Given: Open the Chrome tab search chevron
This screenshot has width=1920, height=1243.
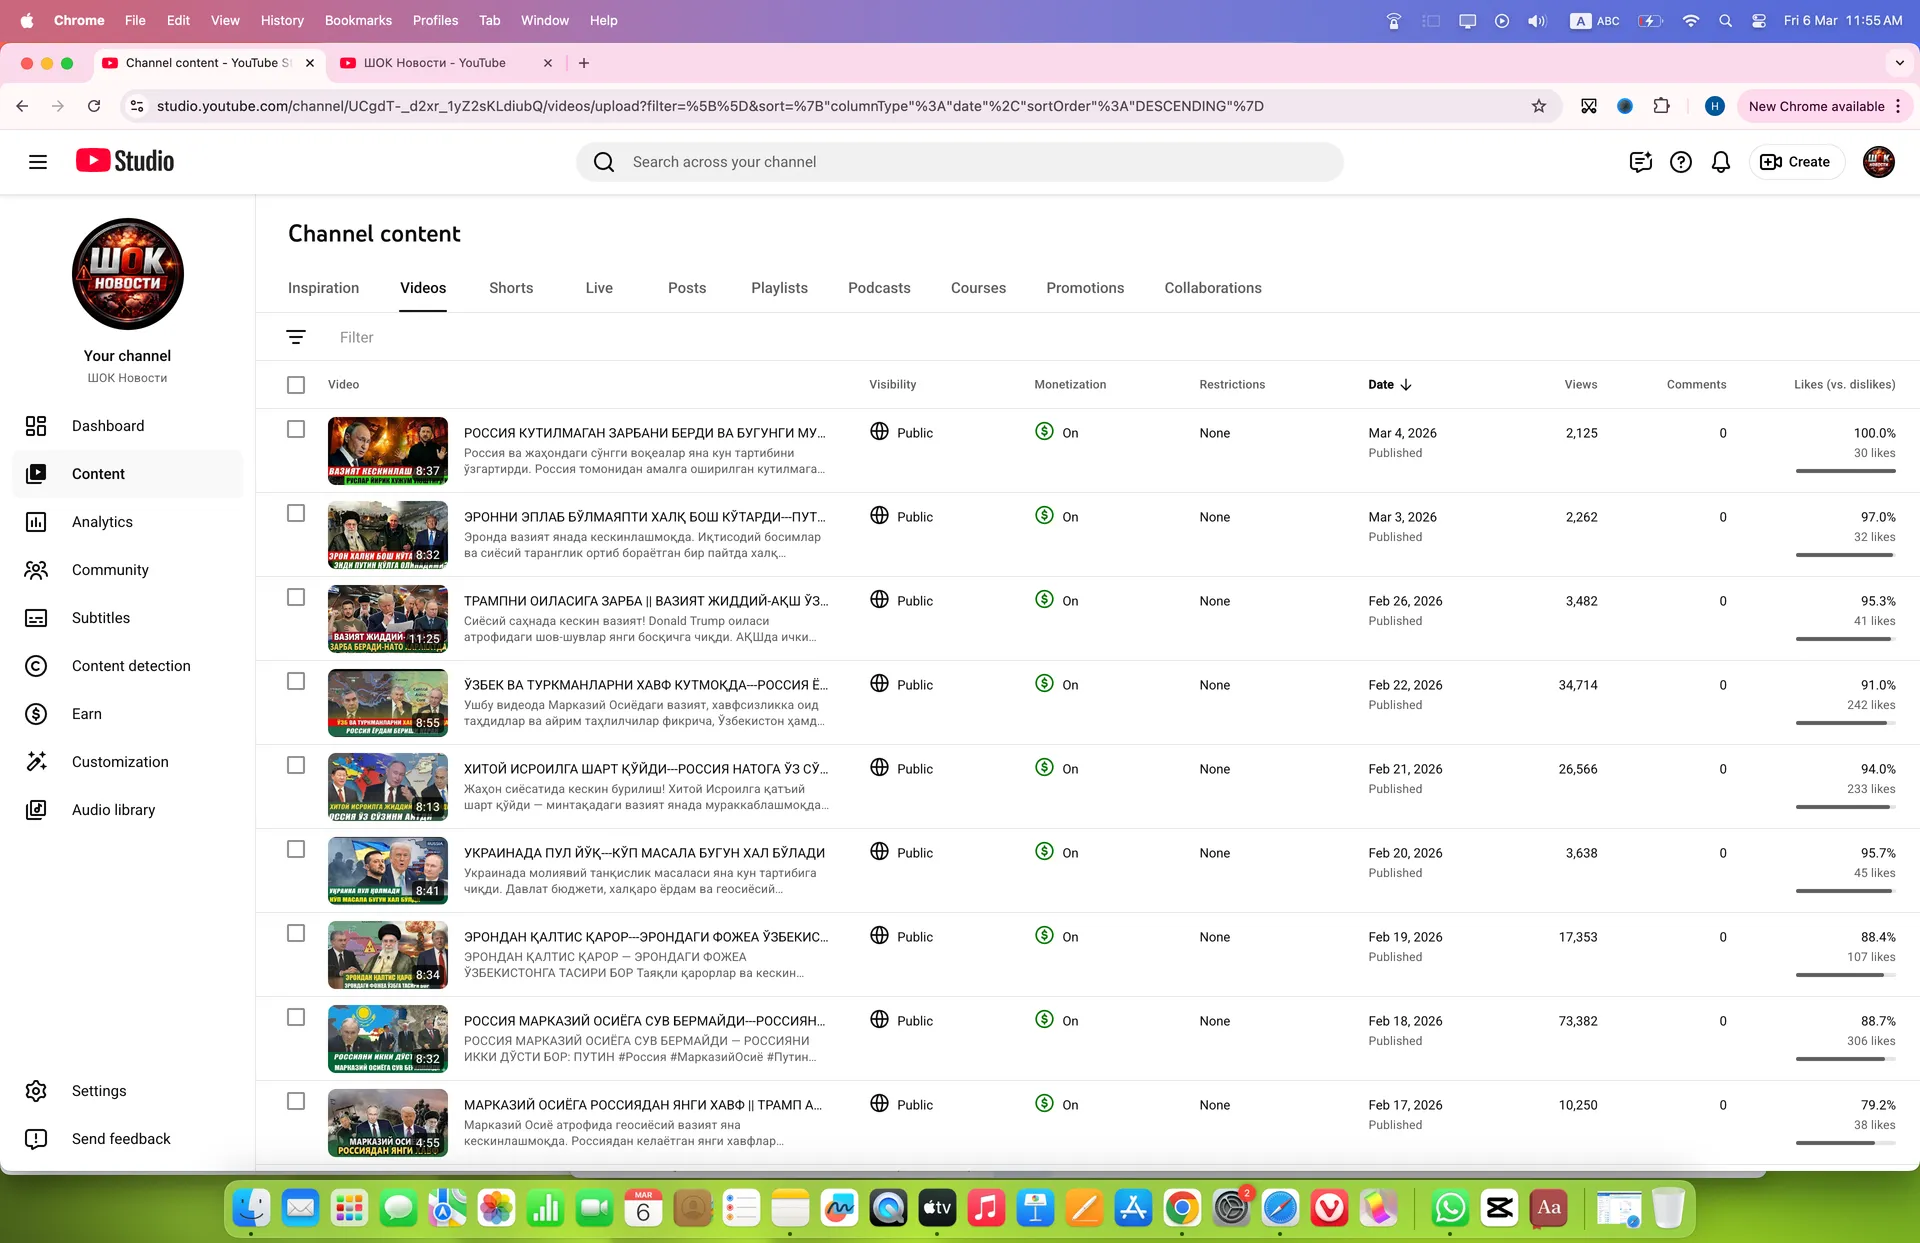Looking at the screenshot, I should (x=1900, y=63).
